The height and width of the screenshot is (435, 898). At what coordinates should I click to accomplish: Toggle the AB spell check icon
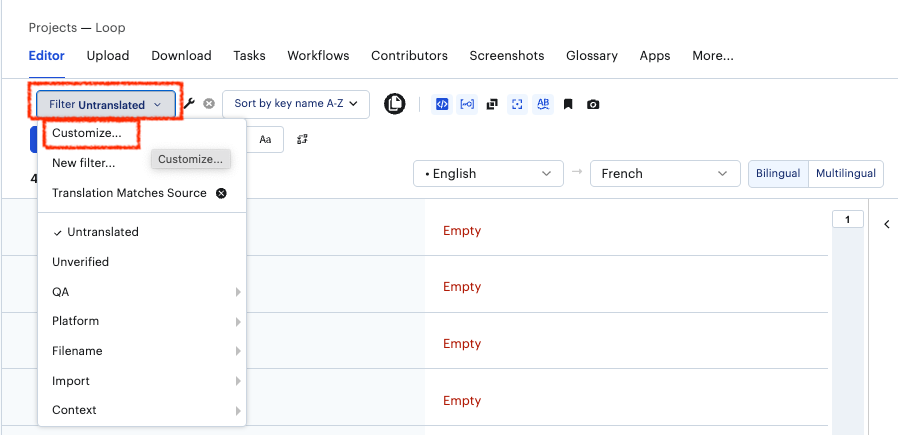pyautogui.click(x=543, y=104)
